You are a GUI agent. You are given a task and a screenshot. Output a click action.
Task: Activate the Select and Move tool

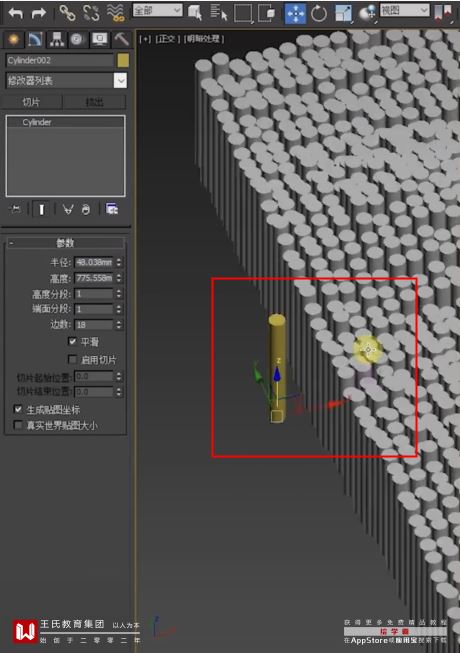point(295,14)
